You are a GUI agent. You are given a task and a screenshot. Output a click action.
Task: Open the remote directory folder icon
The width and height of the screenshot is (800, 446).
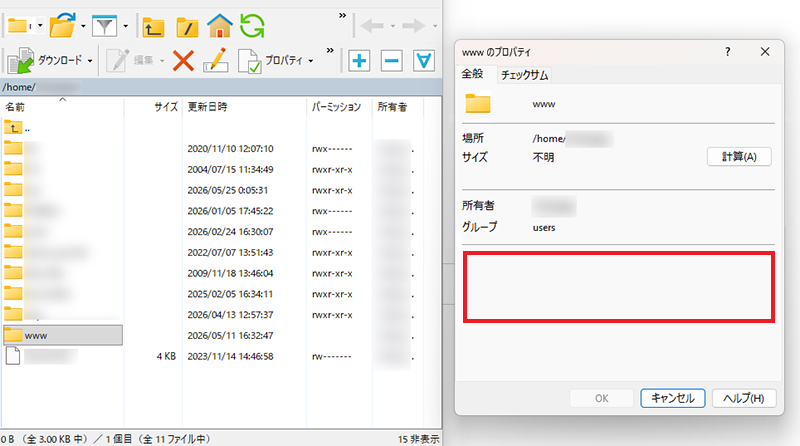pyautogui.click(x=17, y=26)
